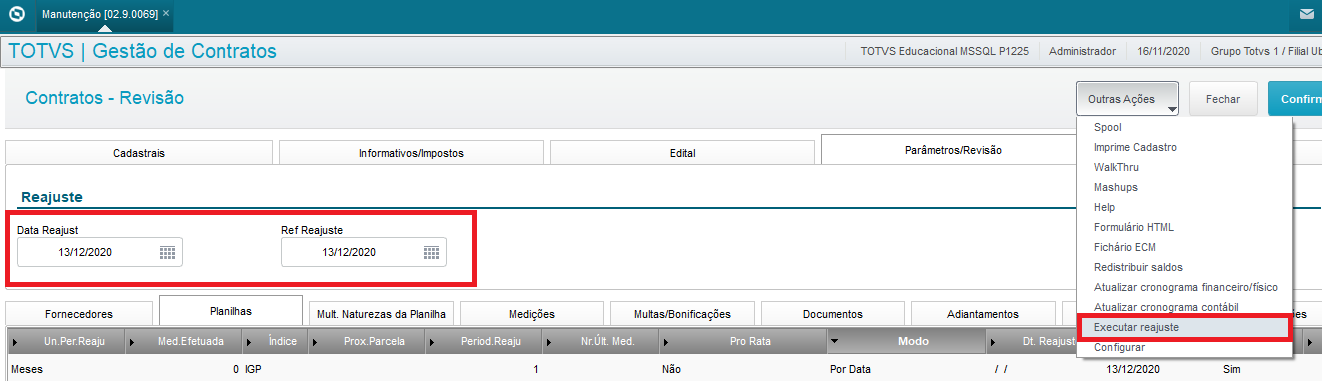Sort by Un.Per.Reaju column header
1322x381 pixels.
click(67, 342)
